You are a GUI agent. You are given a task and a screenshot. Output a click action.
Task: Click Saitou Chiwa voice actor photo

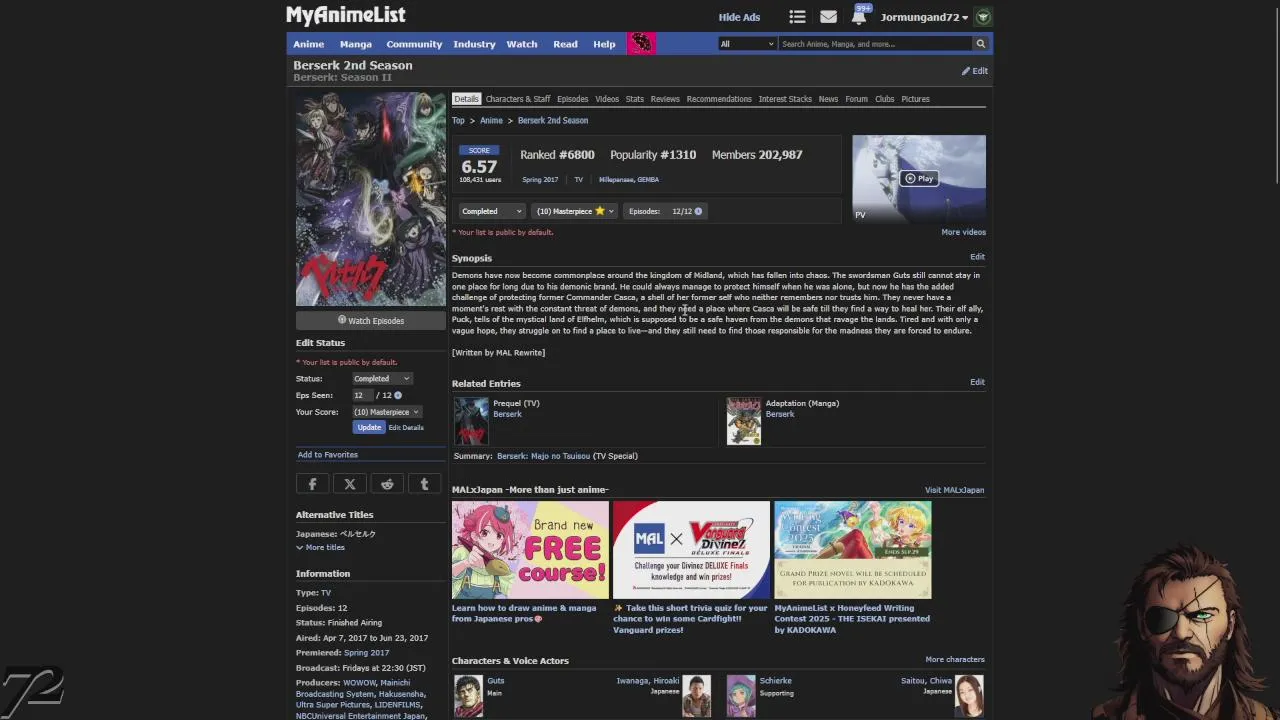click(x=969, y=696)
